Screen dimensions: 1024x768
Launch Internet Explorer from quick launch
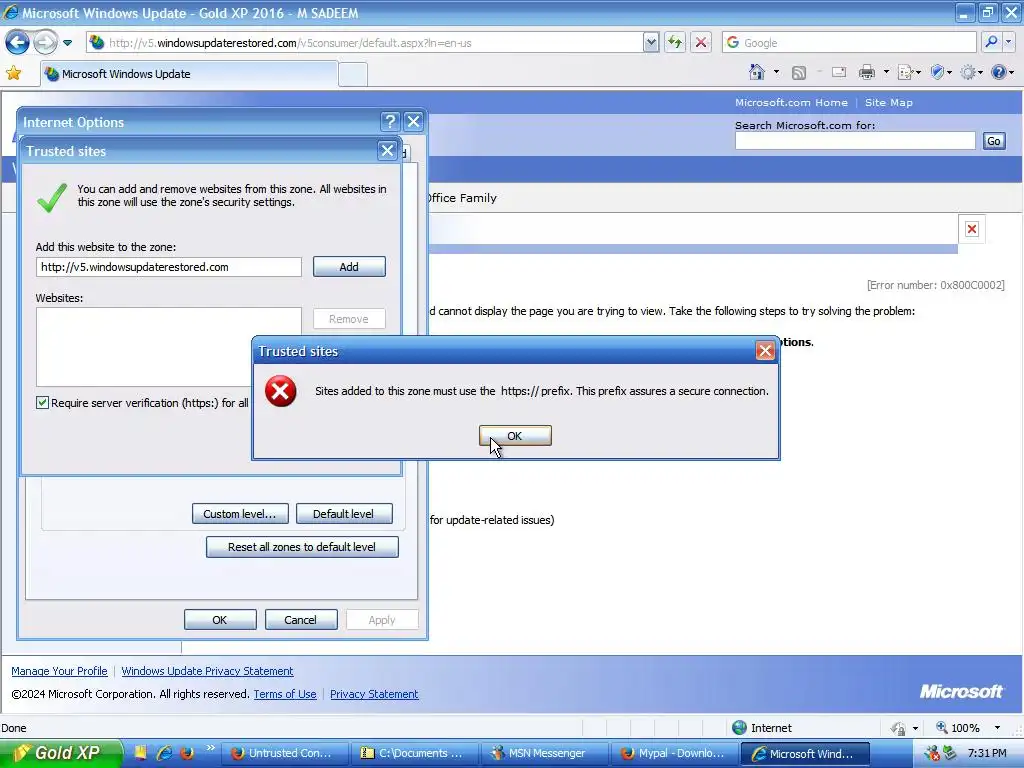tap(164, 753)
